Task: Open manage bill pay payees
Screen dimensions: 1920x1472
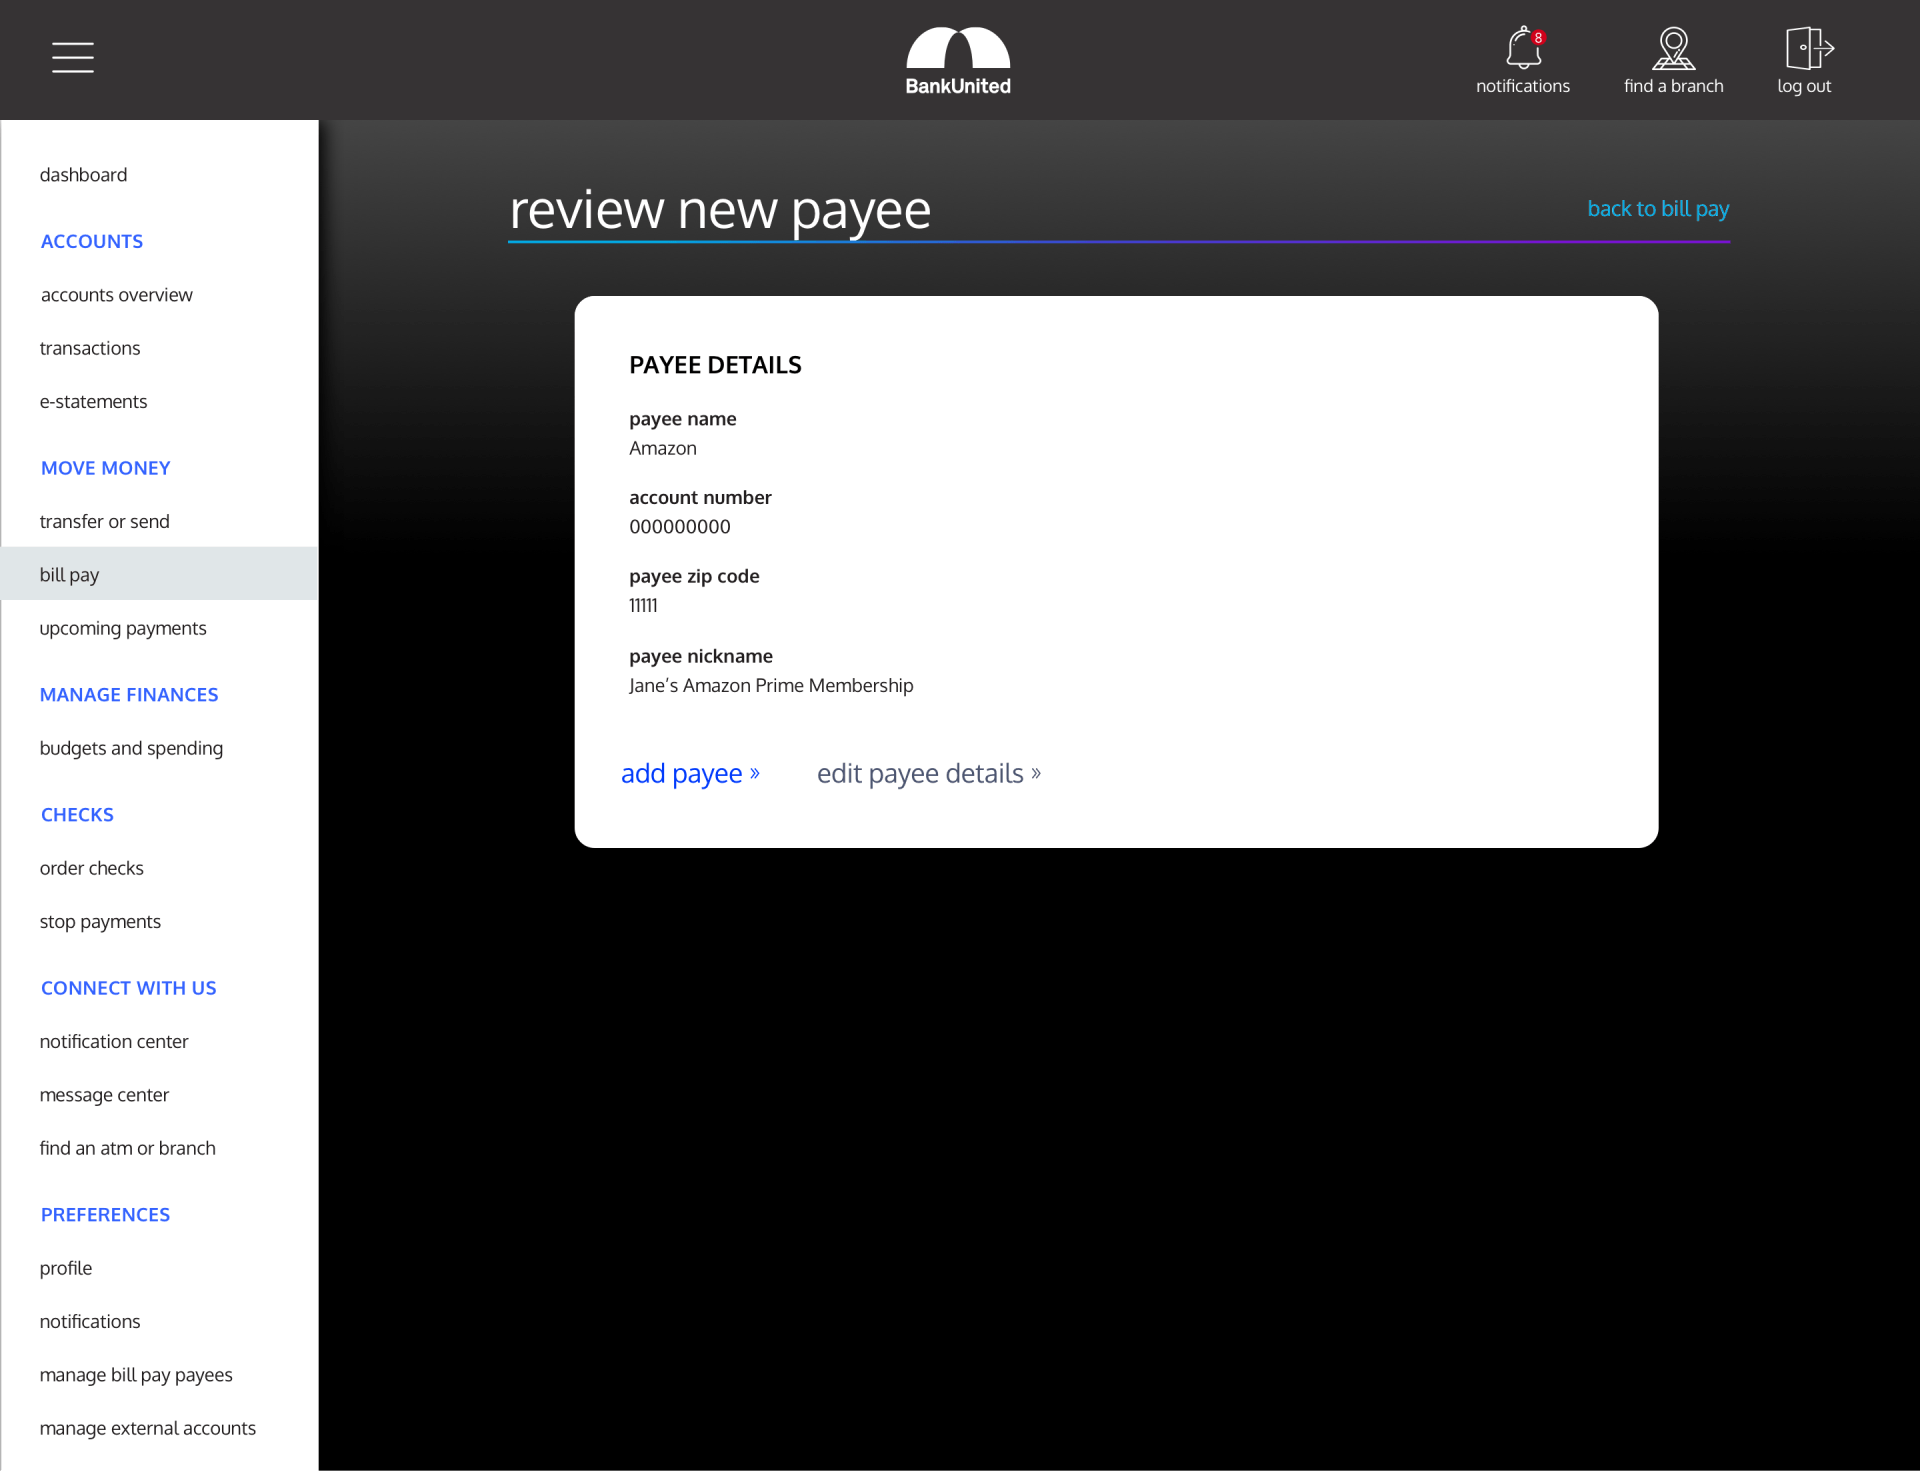Action: pyautogui.click(x=136, y=1375)
